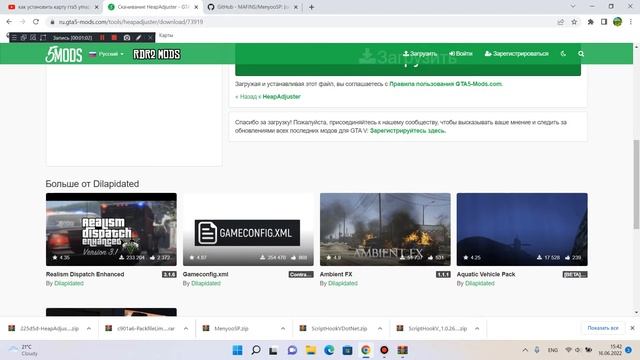Pause the screen recording

(102, 38)
